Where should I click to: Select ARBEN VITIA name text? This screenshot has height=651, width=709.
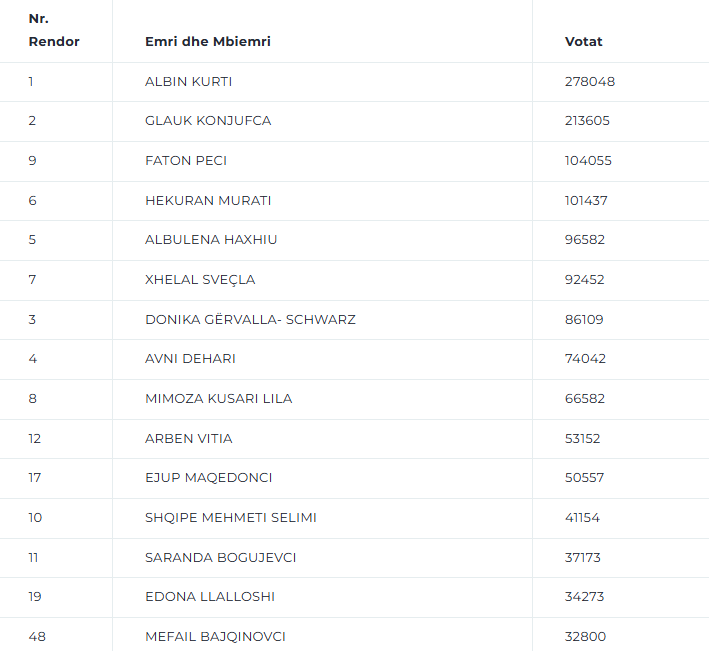(189, 439)
